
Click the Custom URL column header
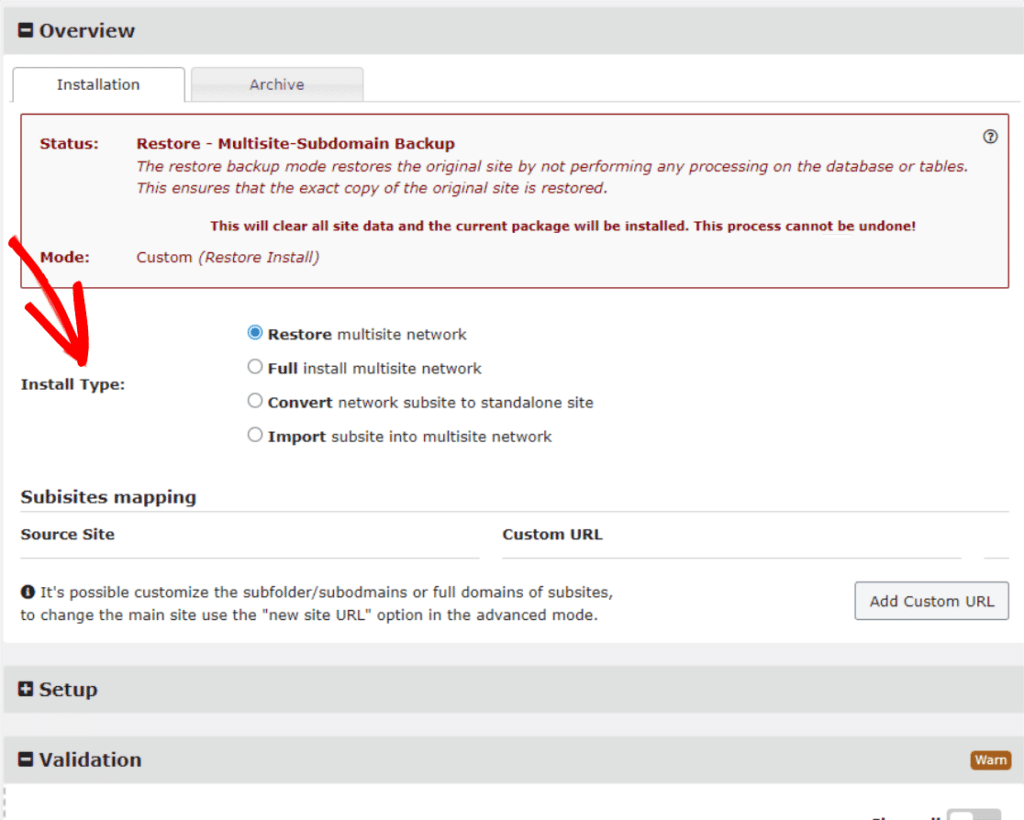point(552,534)
